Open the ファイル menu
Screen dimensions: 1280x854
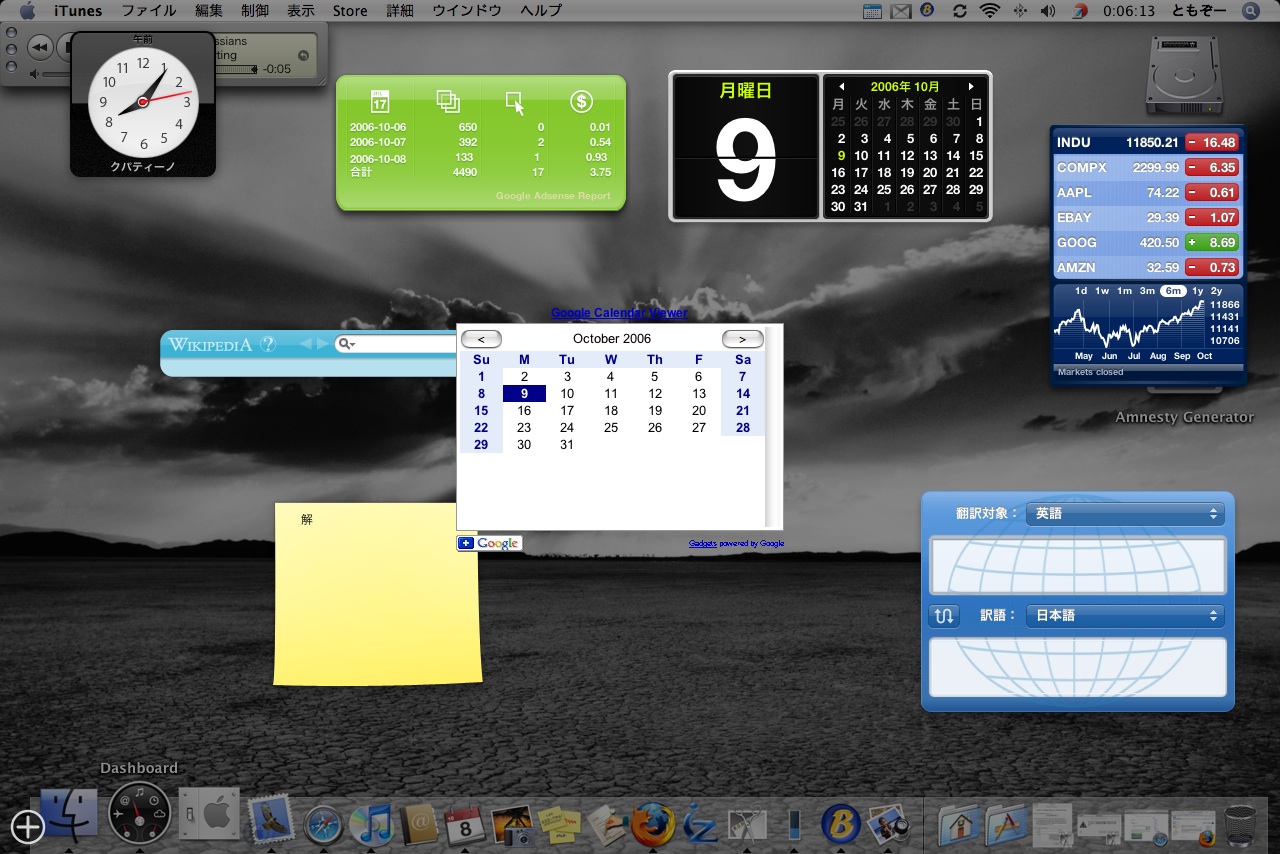point(148,11)
